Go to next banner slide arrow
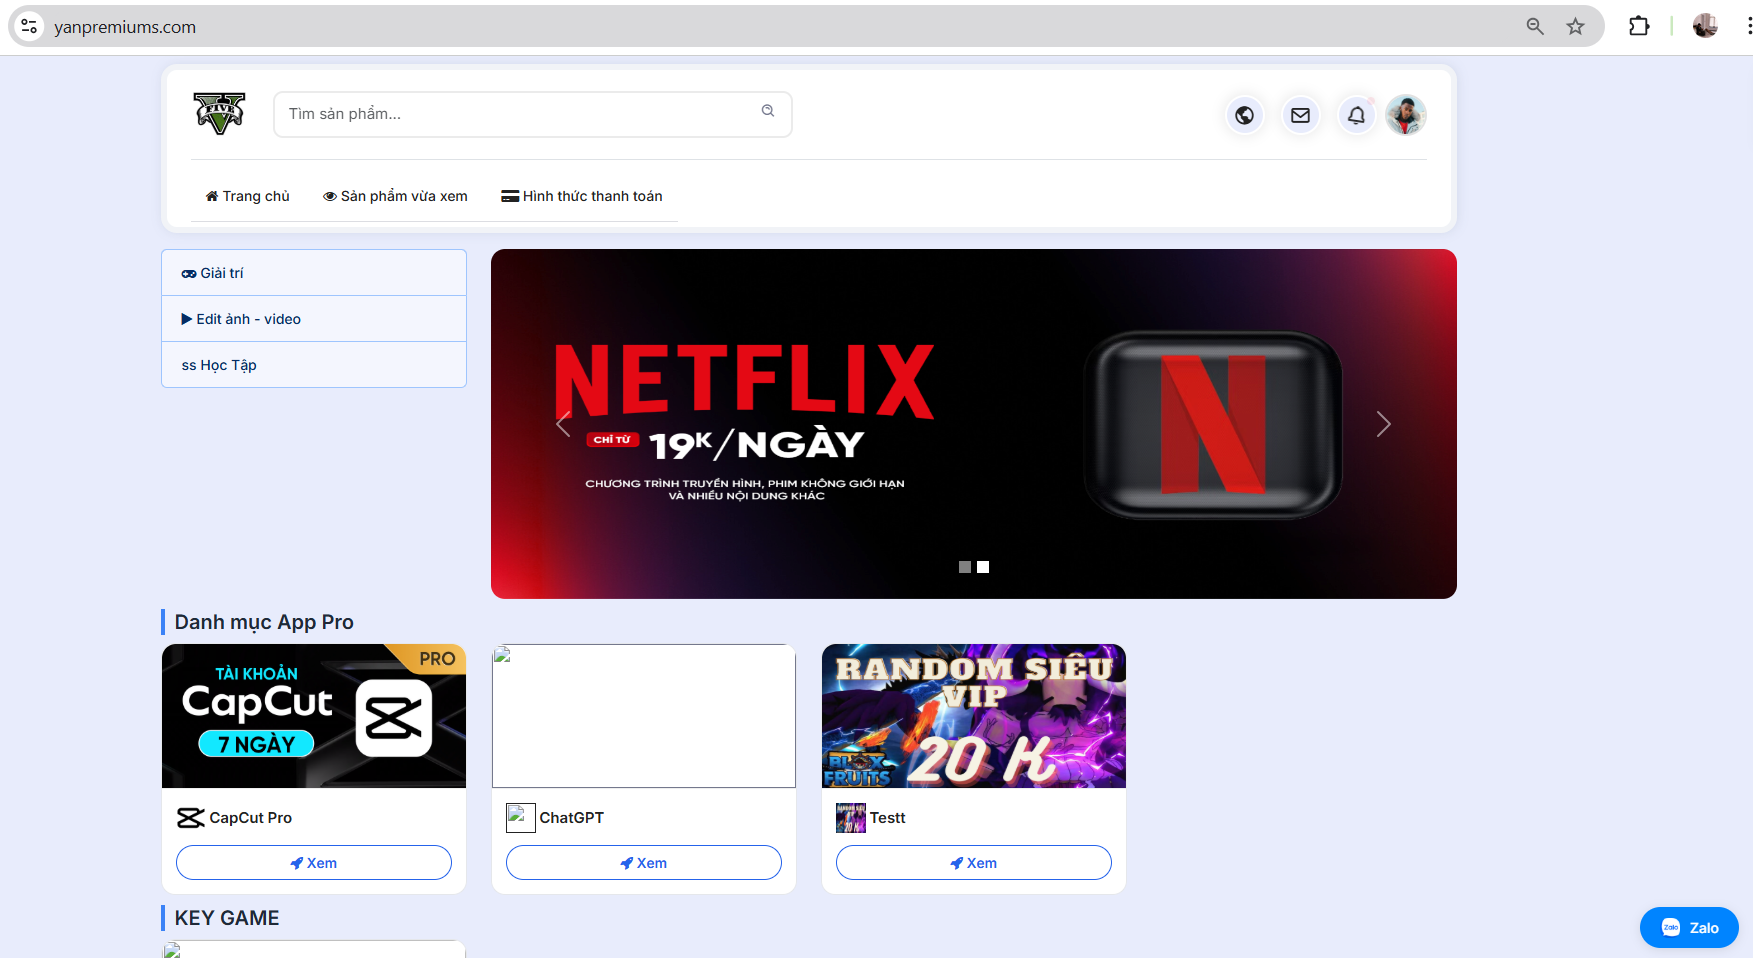Screen dimensions: 1753x958 point(1384,424)
